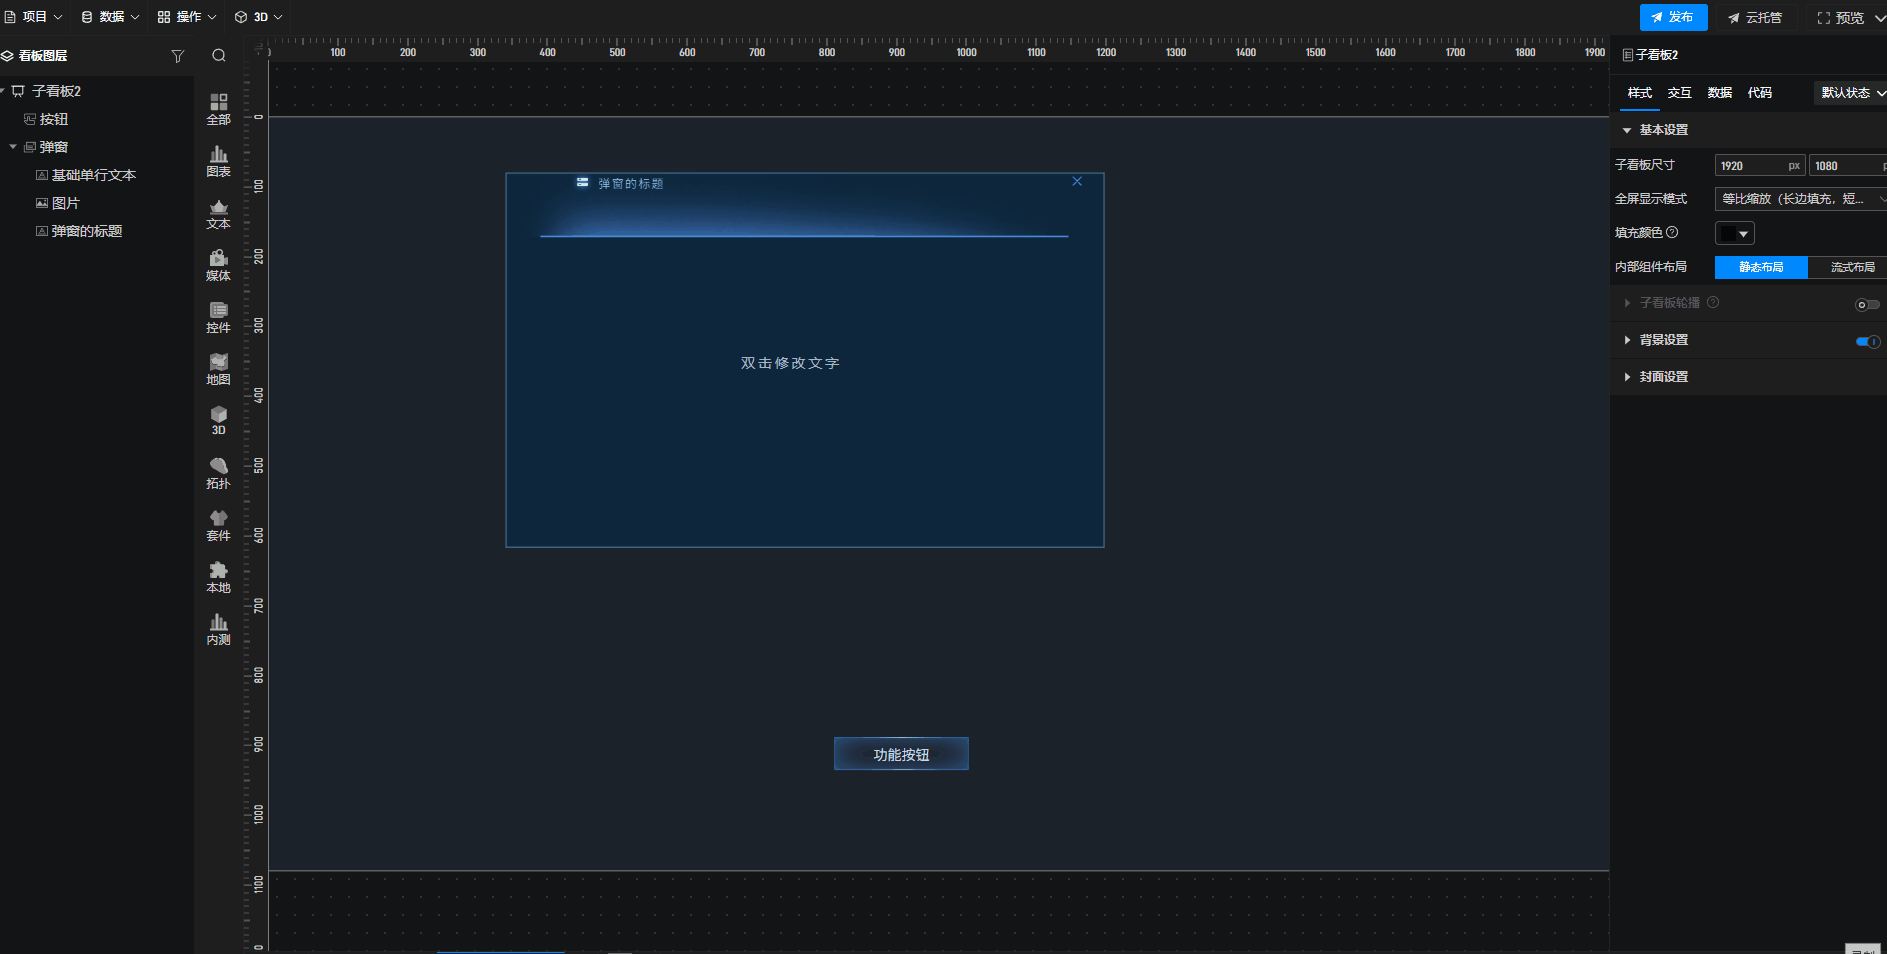
Task: Expand the 封面设置 section
Action: pyautogui.click(x=1663, y=377)
